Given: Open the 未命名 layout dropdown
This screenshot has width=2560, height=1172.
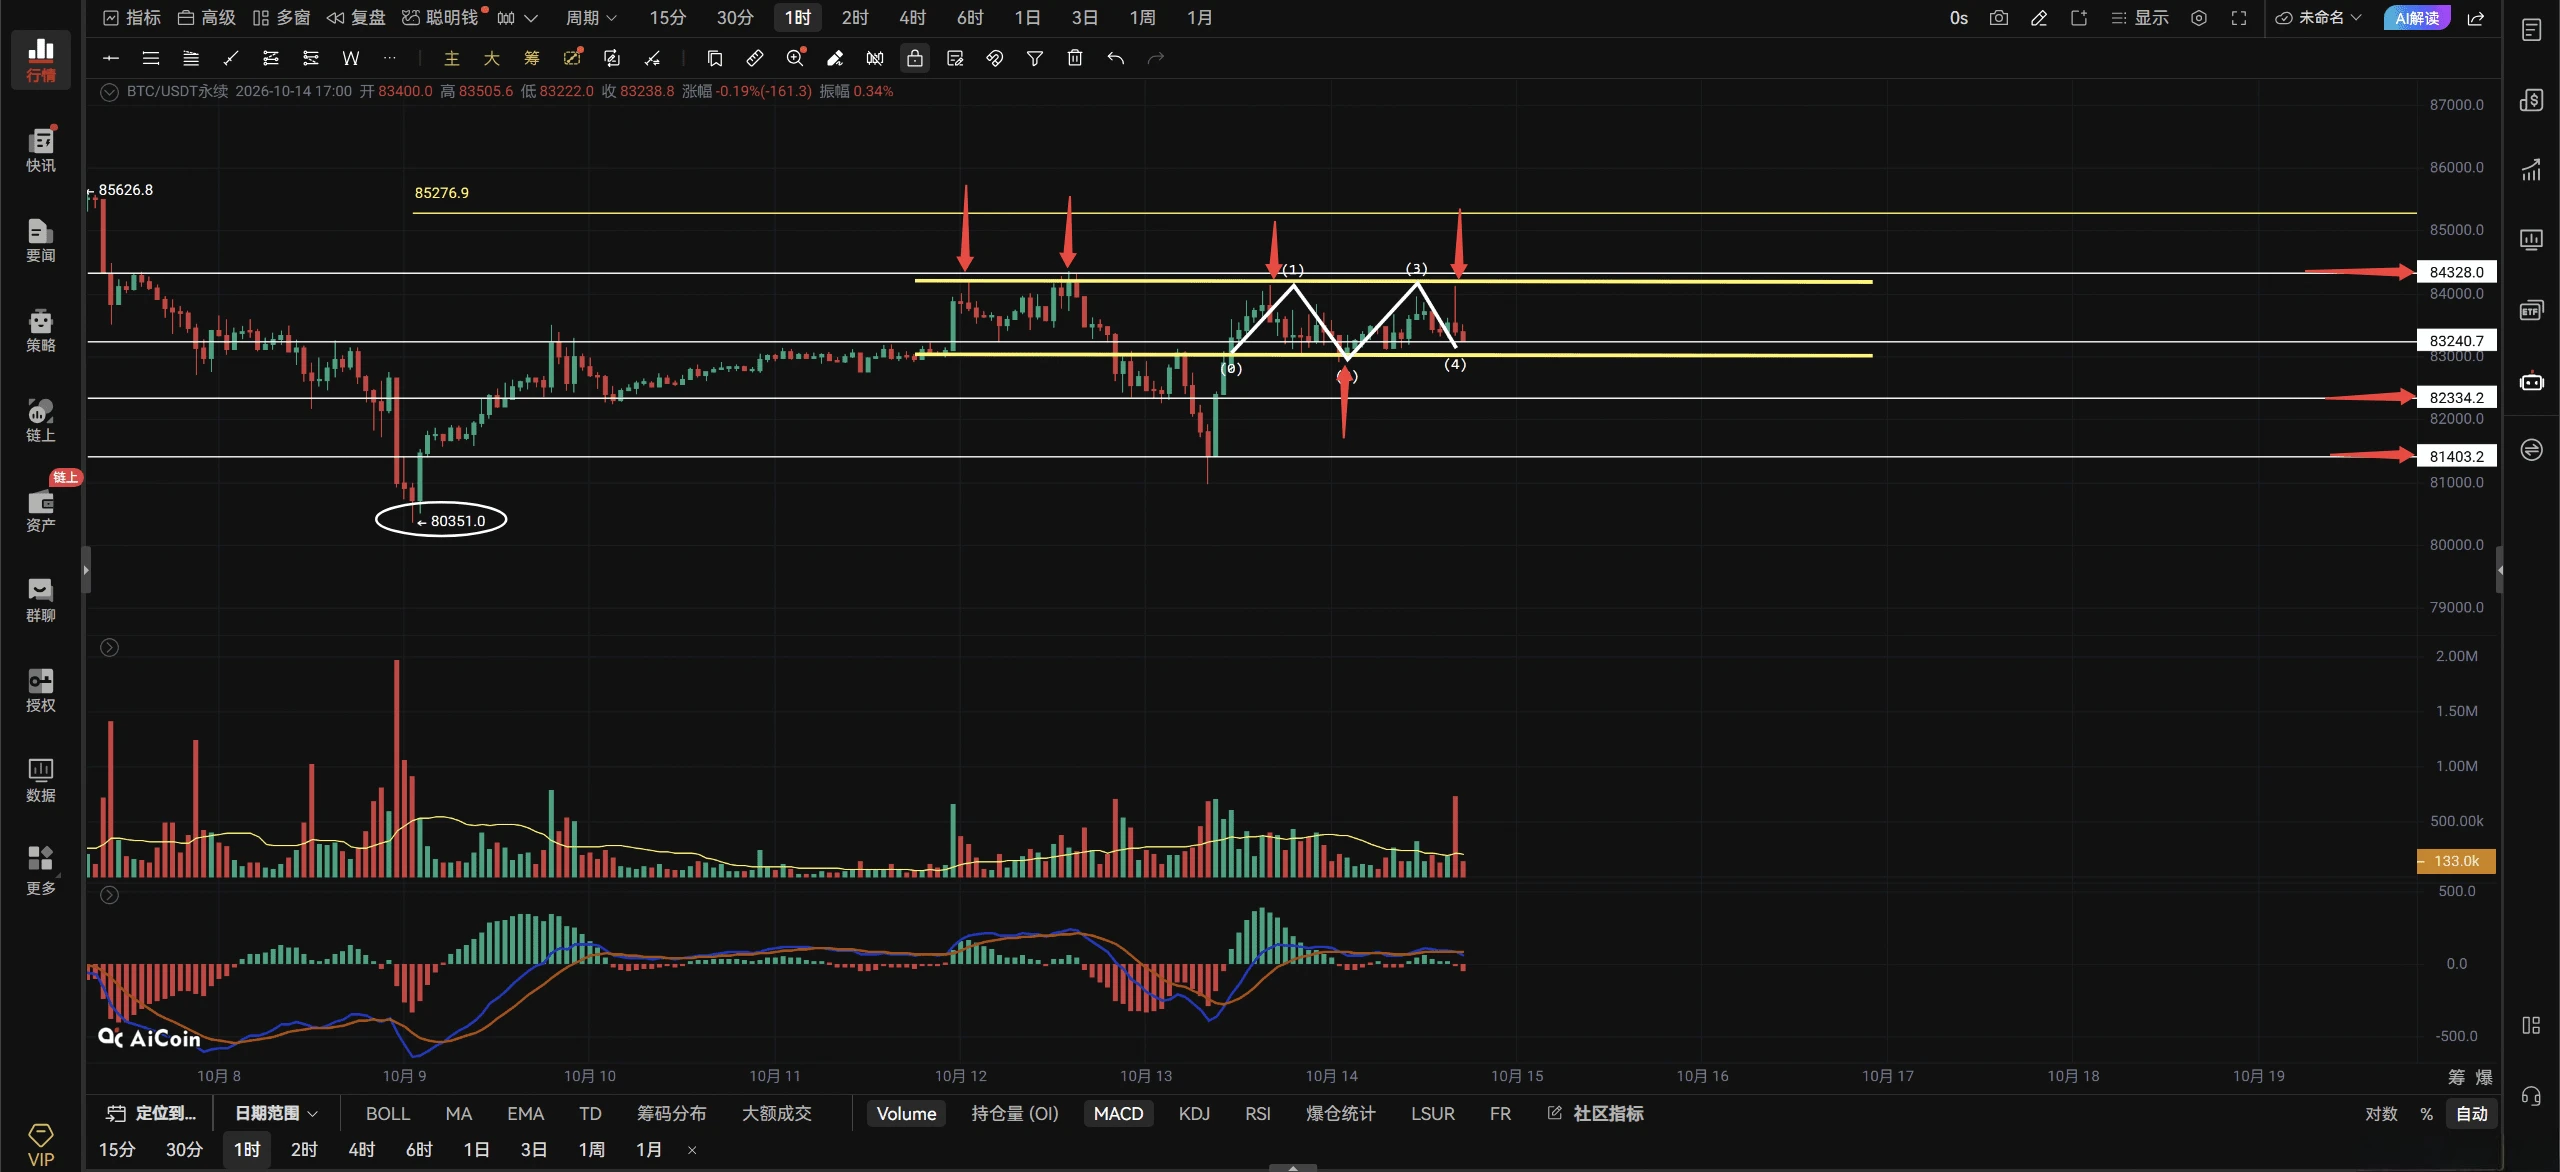Looking at the screenshot, I should pos(2318,18).
